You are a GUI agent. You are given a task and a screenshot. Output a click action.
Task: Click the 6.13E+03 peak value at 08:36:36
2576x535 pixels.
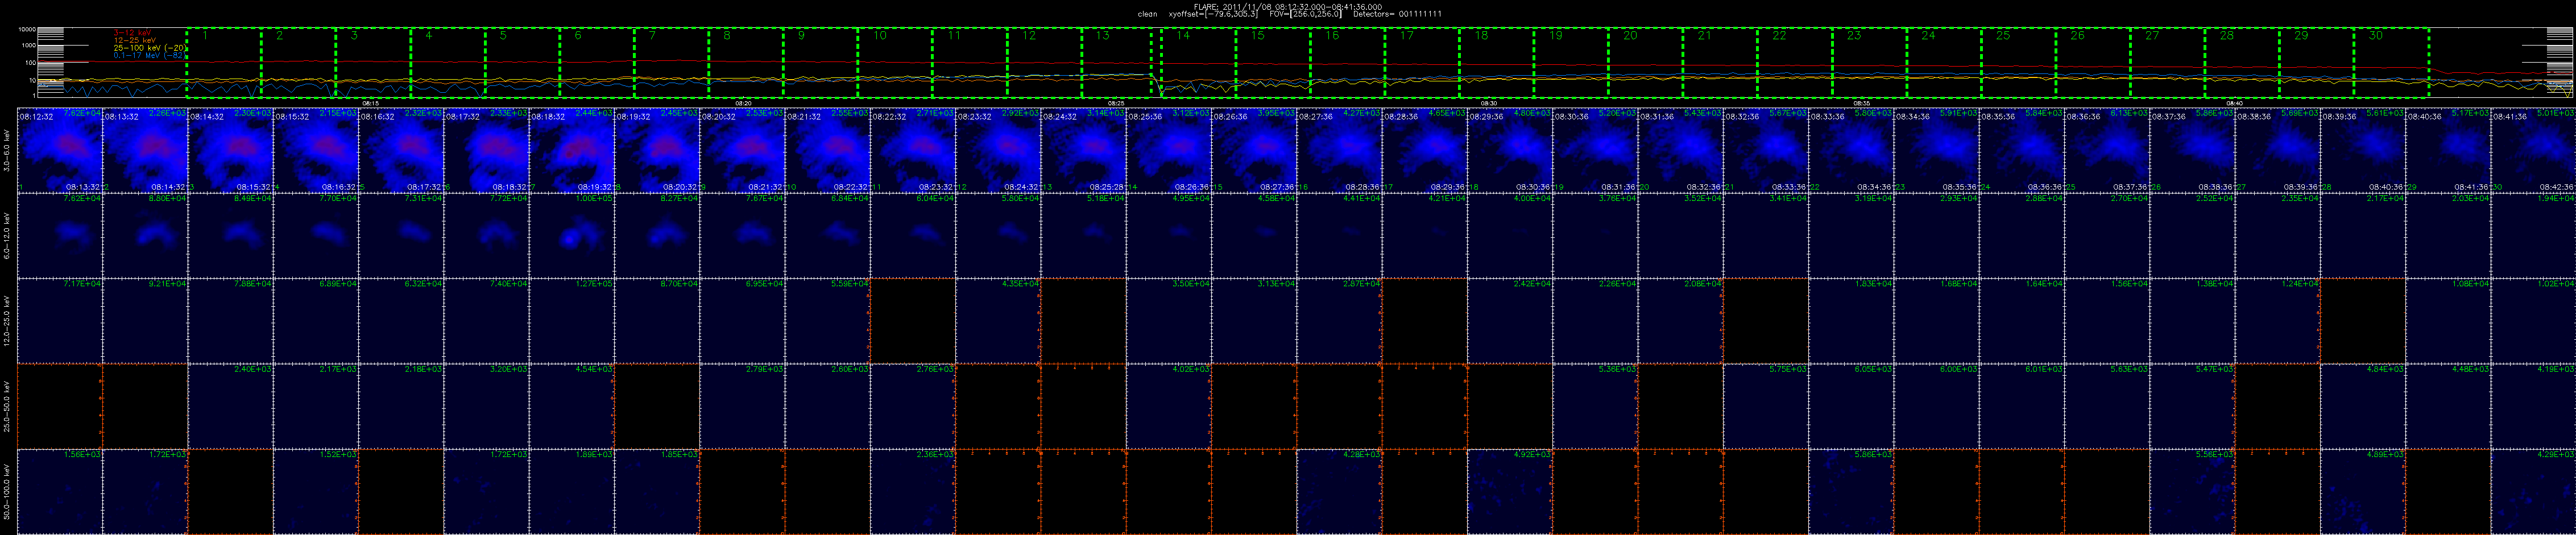tap(2130, 114)
